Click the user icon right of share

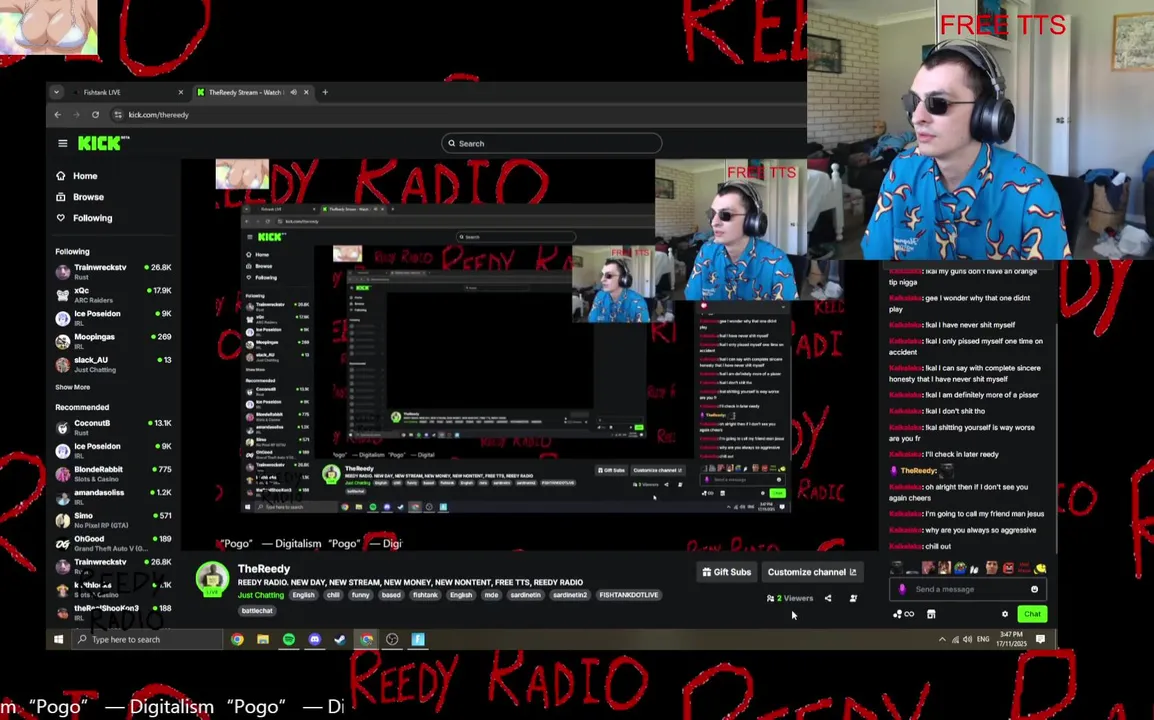(x=853, y=599)
